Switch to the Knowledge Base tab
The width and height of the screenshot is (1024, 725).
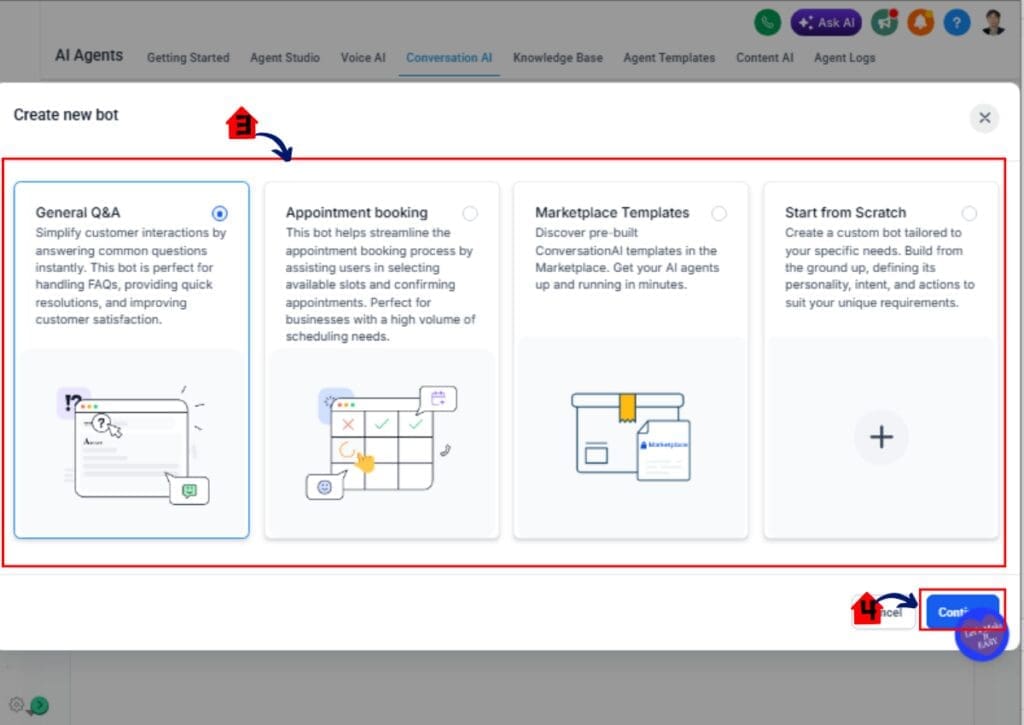[558, 57]
